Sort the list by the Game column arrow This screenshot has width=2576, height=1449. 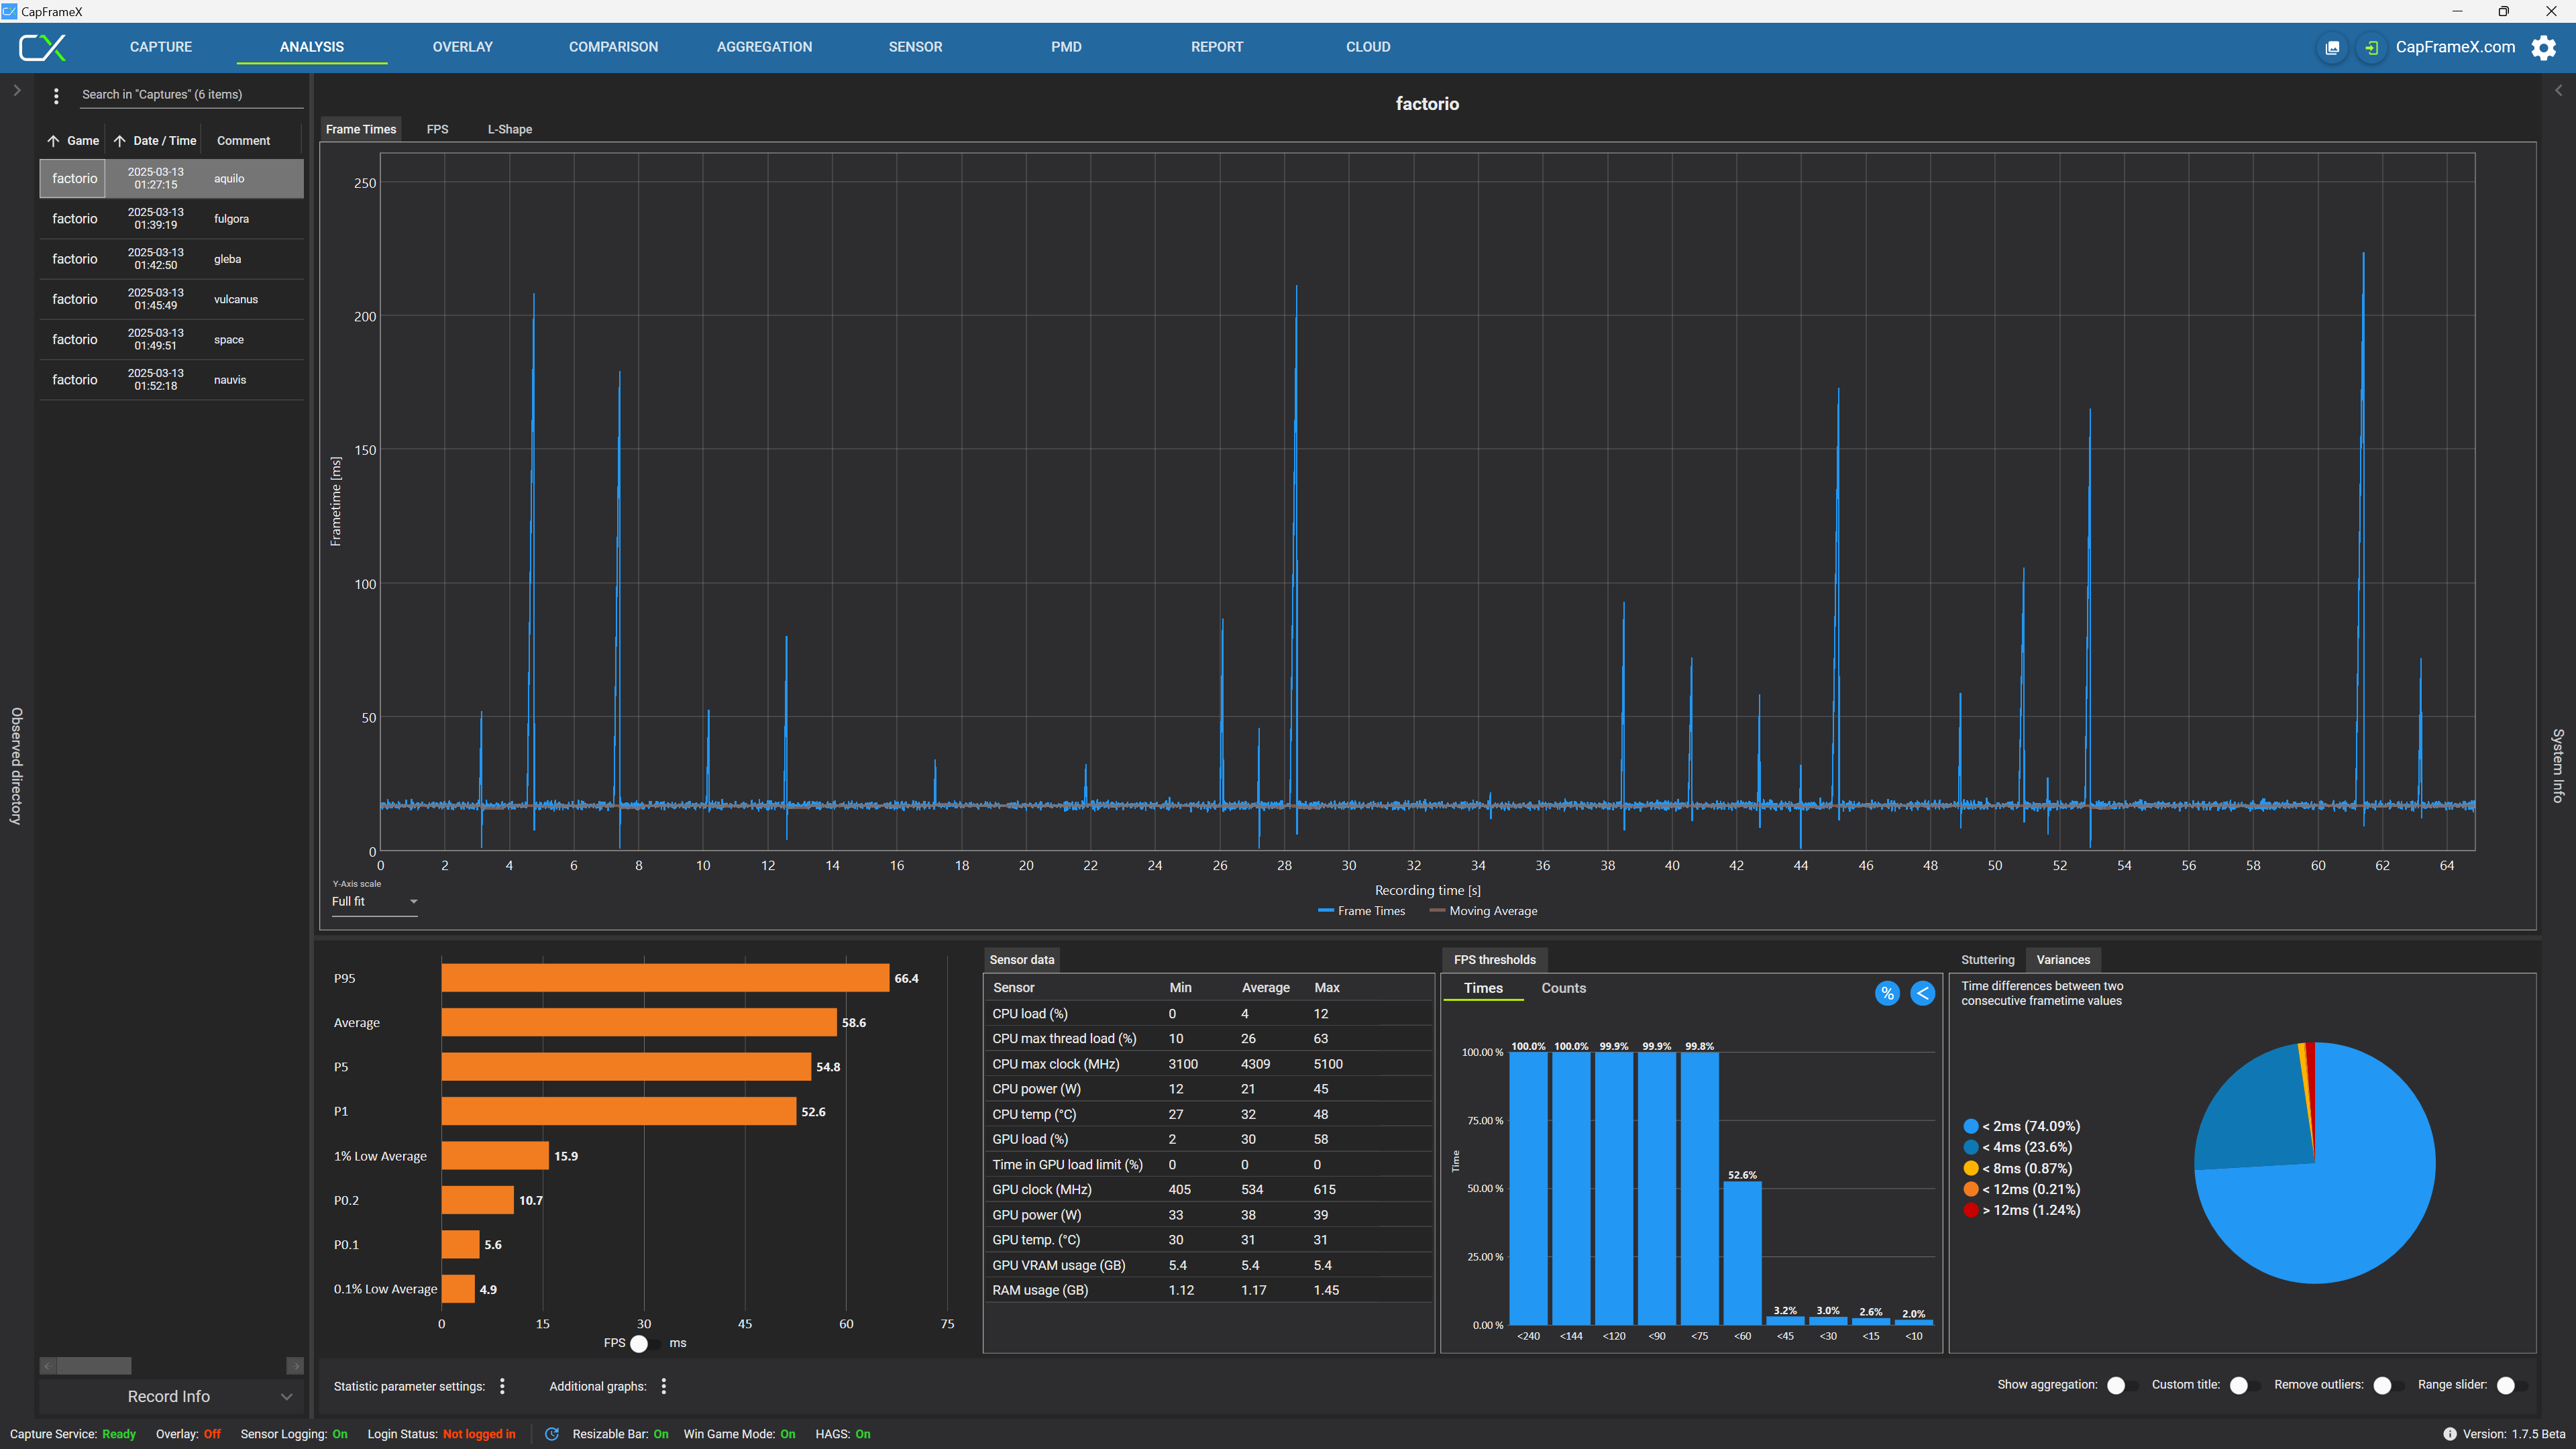[x=53, y=141]
